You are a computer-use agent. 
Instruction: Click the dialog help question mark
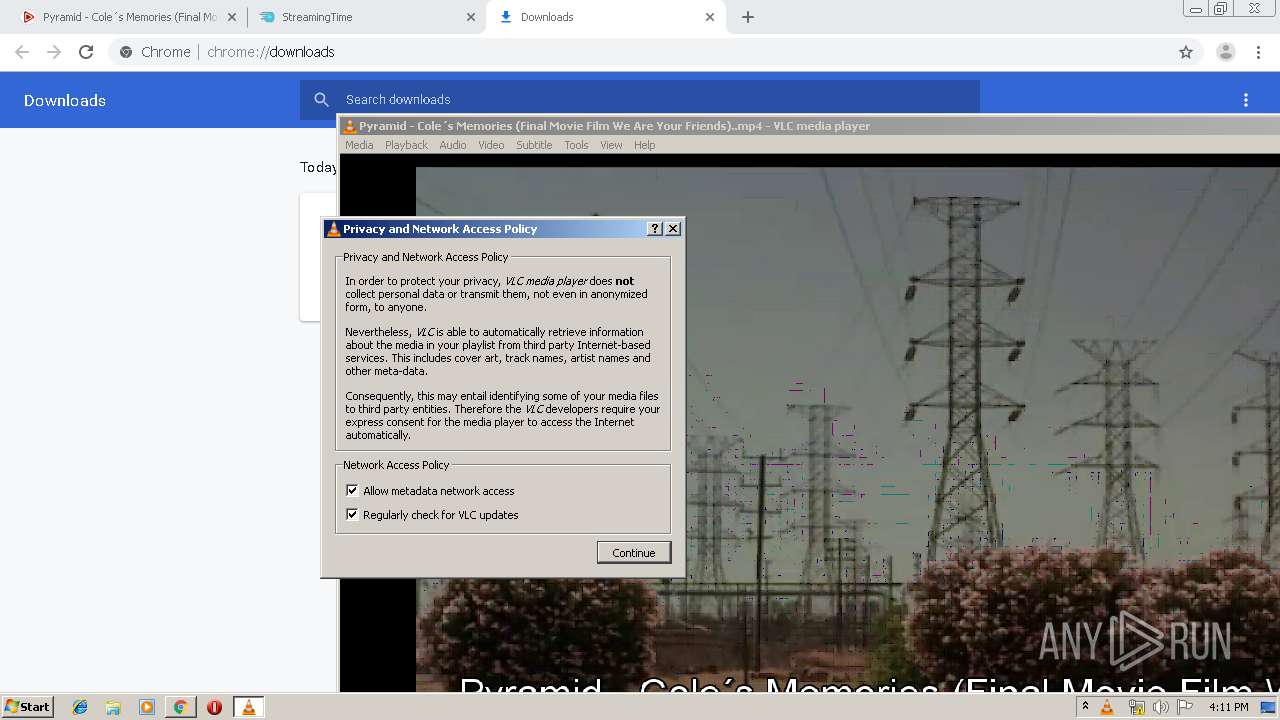pos(655,229)
